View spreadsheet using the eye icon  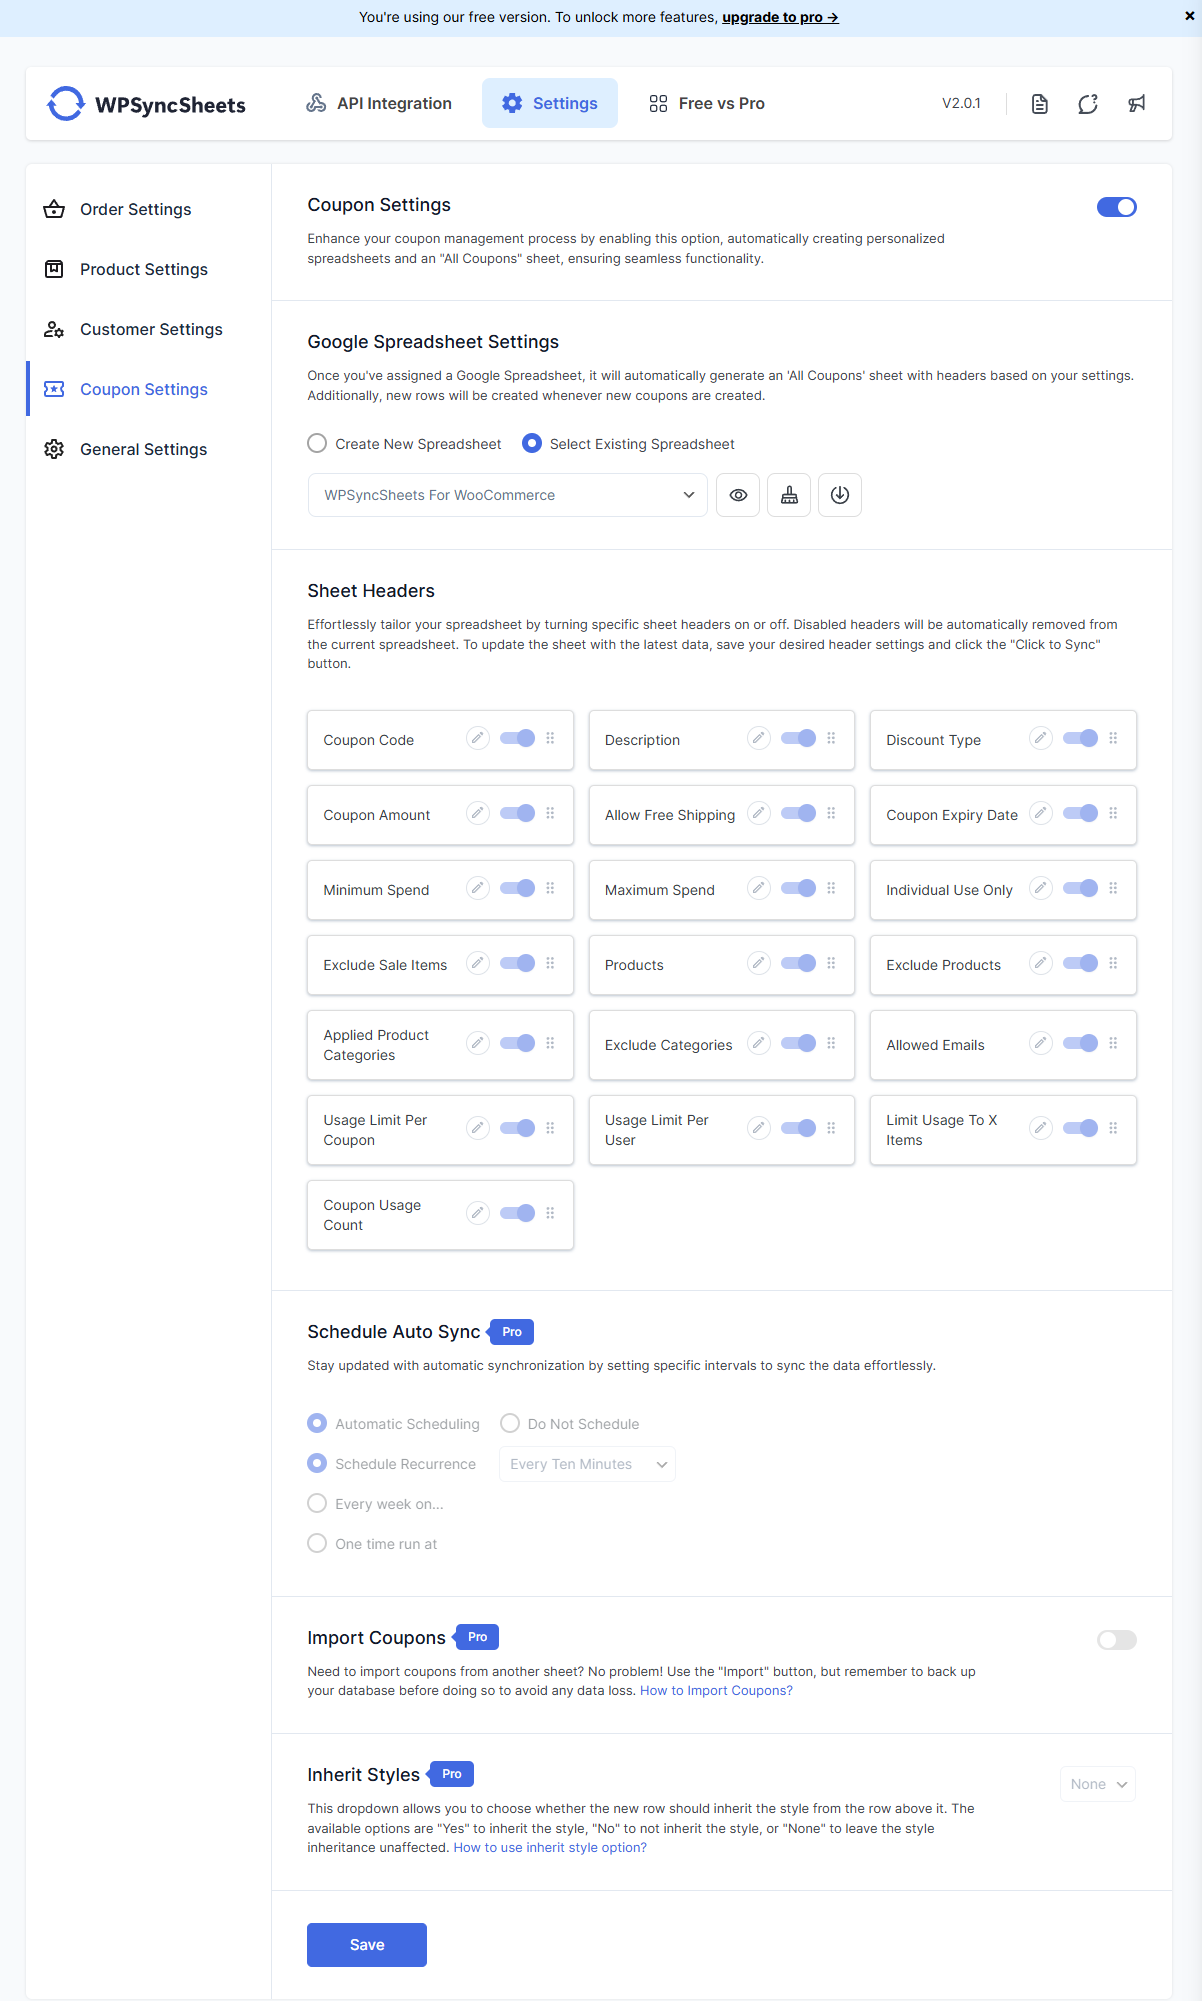point(738,495)
